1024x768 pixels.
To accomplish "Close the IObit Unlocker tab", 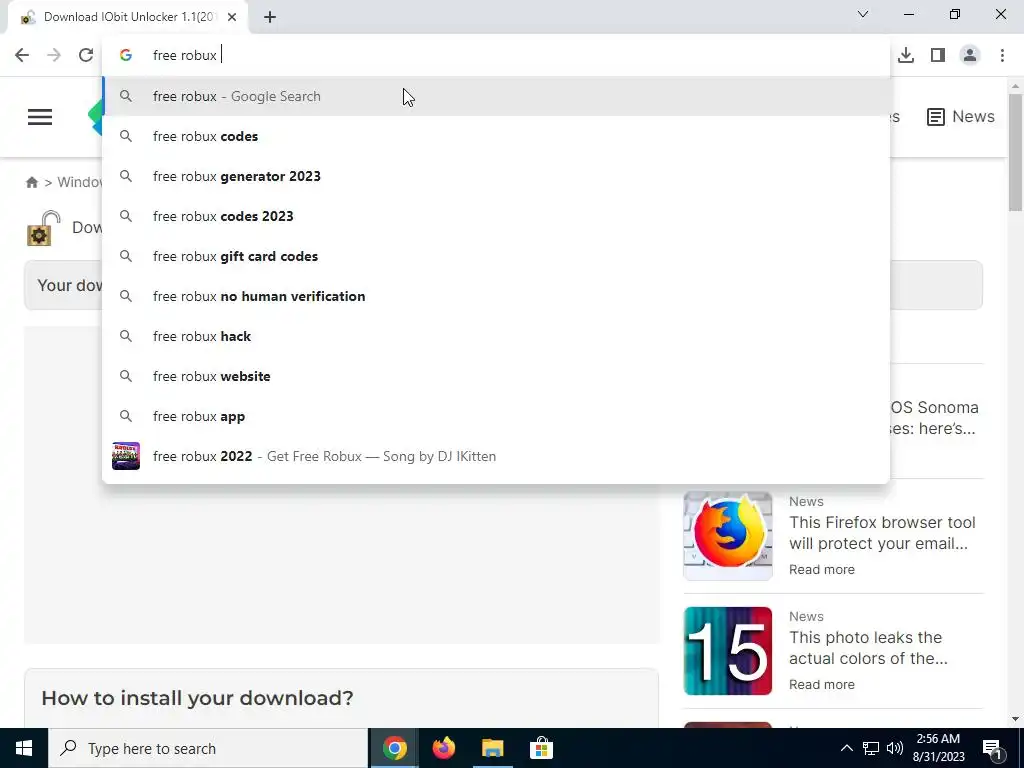I will click(232, 17).
